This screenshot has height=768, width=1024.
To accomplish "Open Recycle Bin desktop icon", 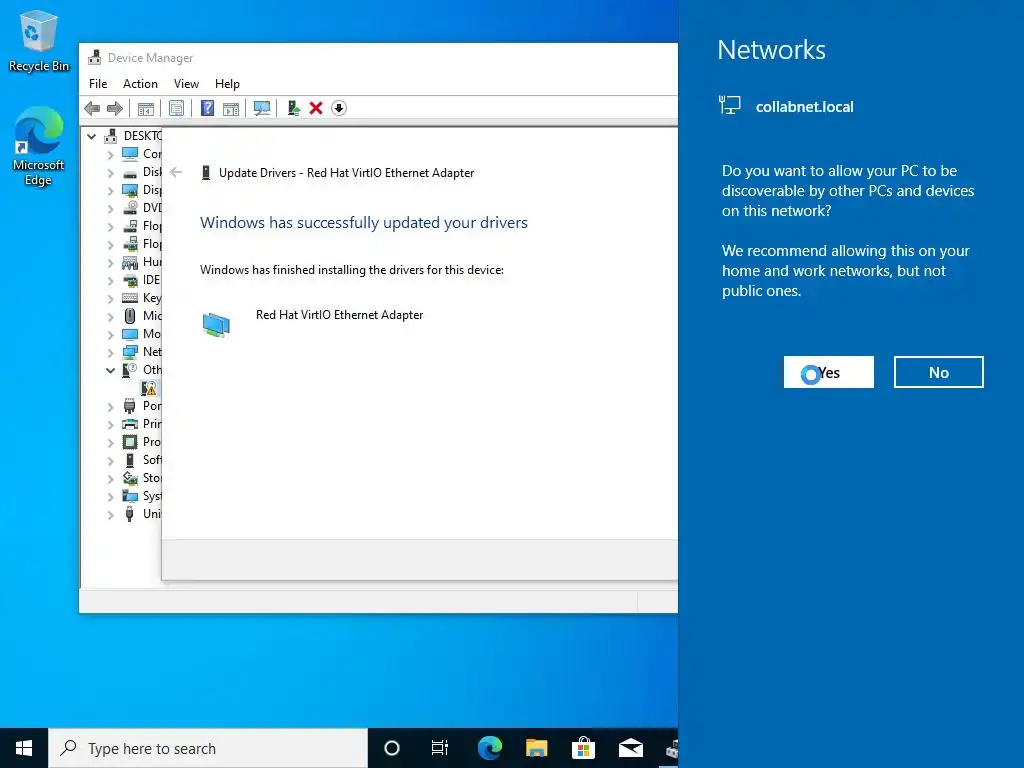I will point(39,40).
